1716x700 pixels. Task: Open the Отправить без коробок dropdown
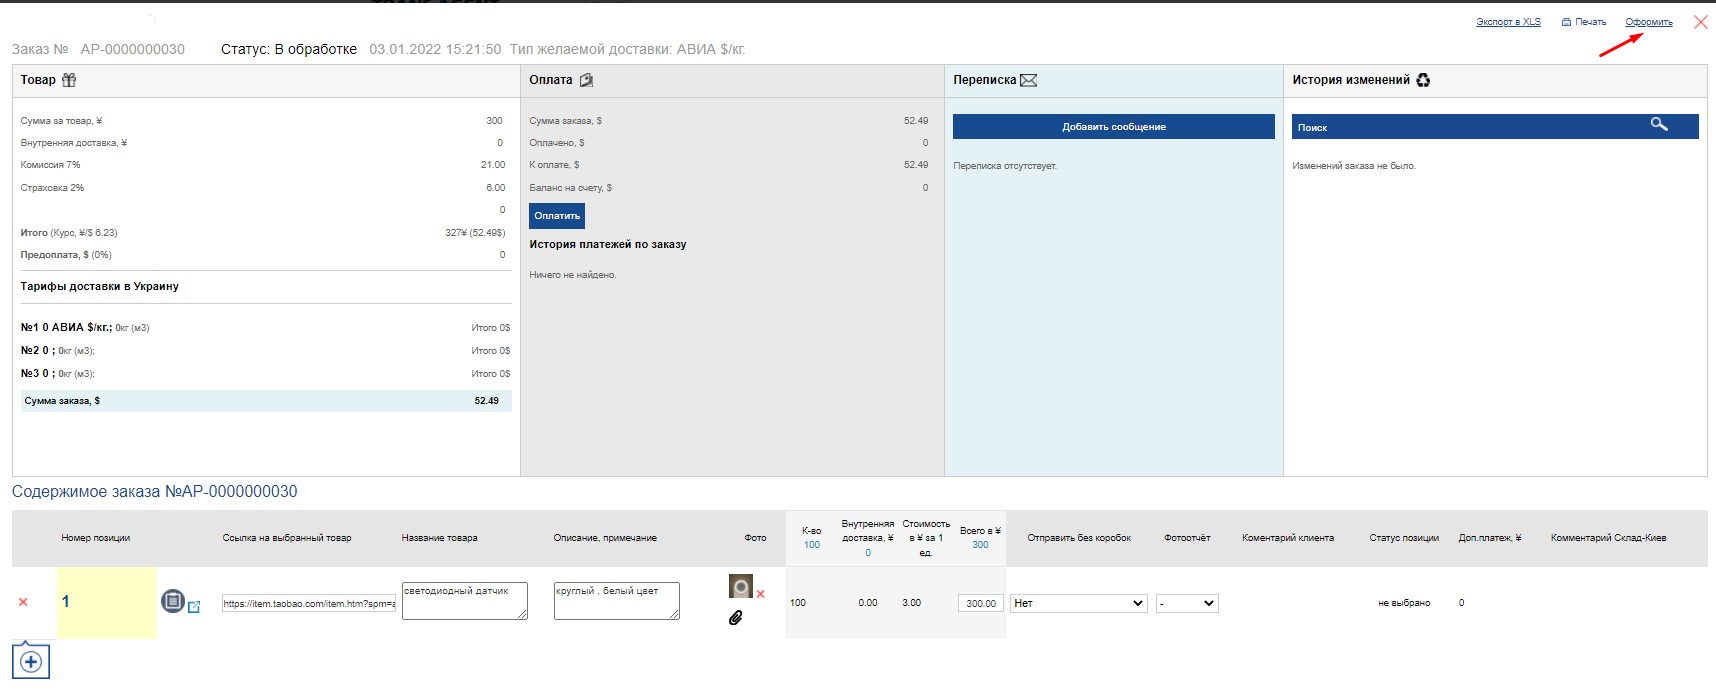[x=1079, y=603]
